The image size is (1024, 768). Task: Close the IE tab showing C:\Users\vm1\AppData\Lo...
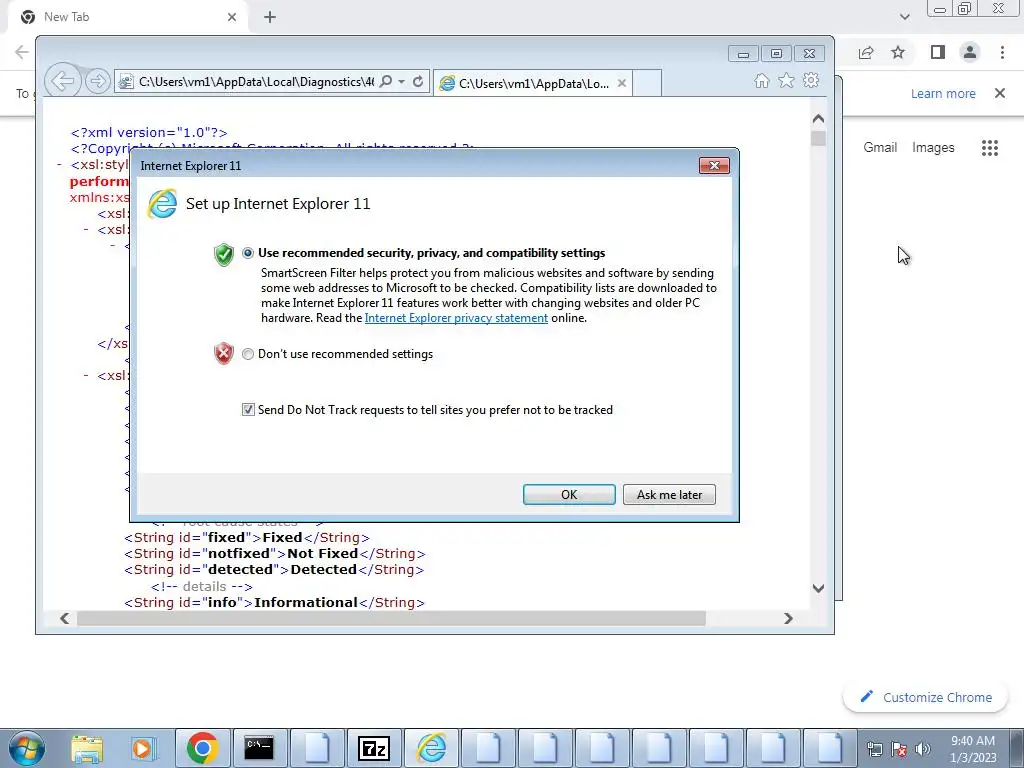pos(622,83)
